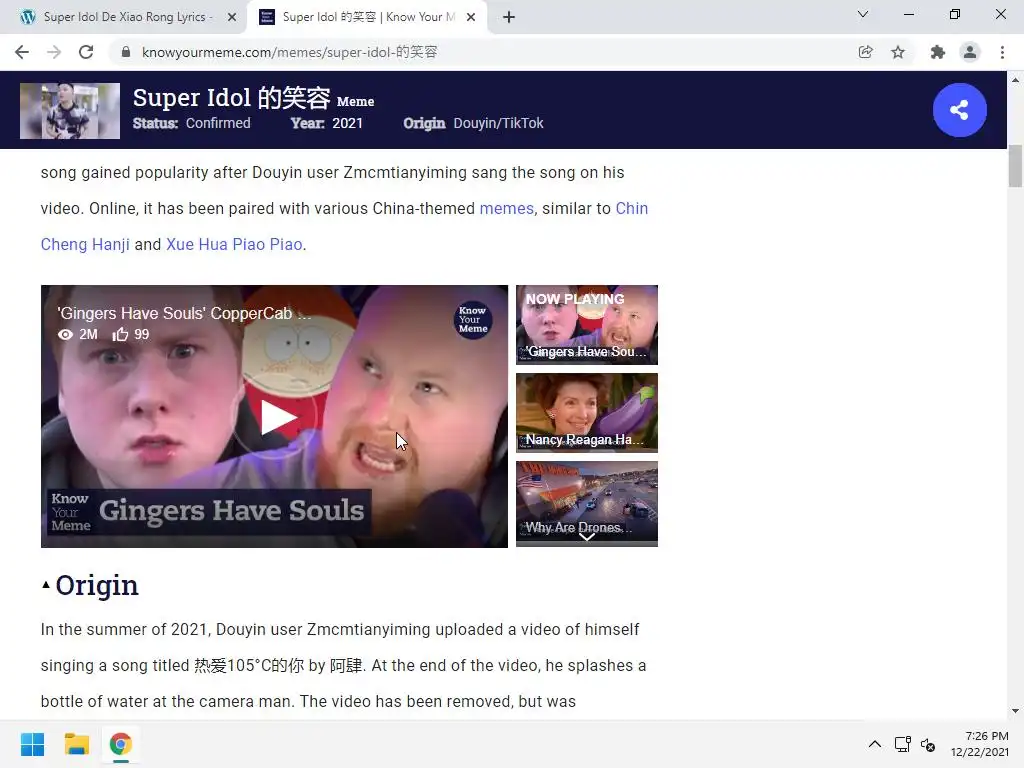Click the blue share button
This screenshot has height=768, width=1024.
(x=959, y=110)
